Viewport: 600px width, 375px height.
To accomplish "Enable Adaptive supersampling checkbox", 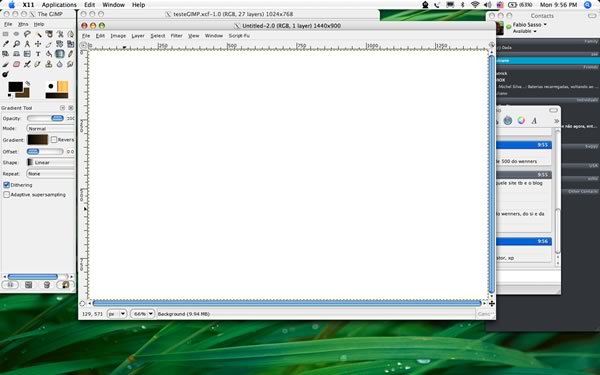I will 7,195.
